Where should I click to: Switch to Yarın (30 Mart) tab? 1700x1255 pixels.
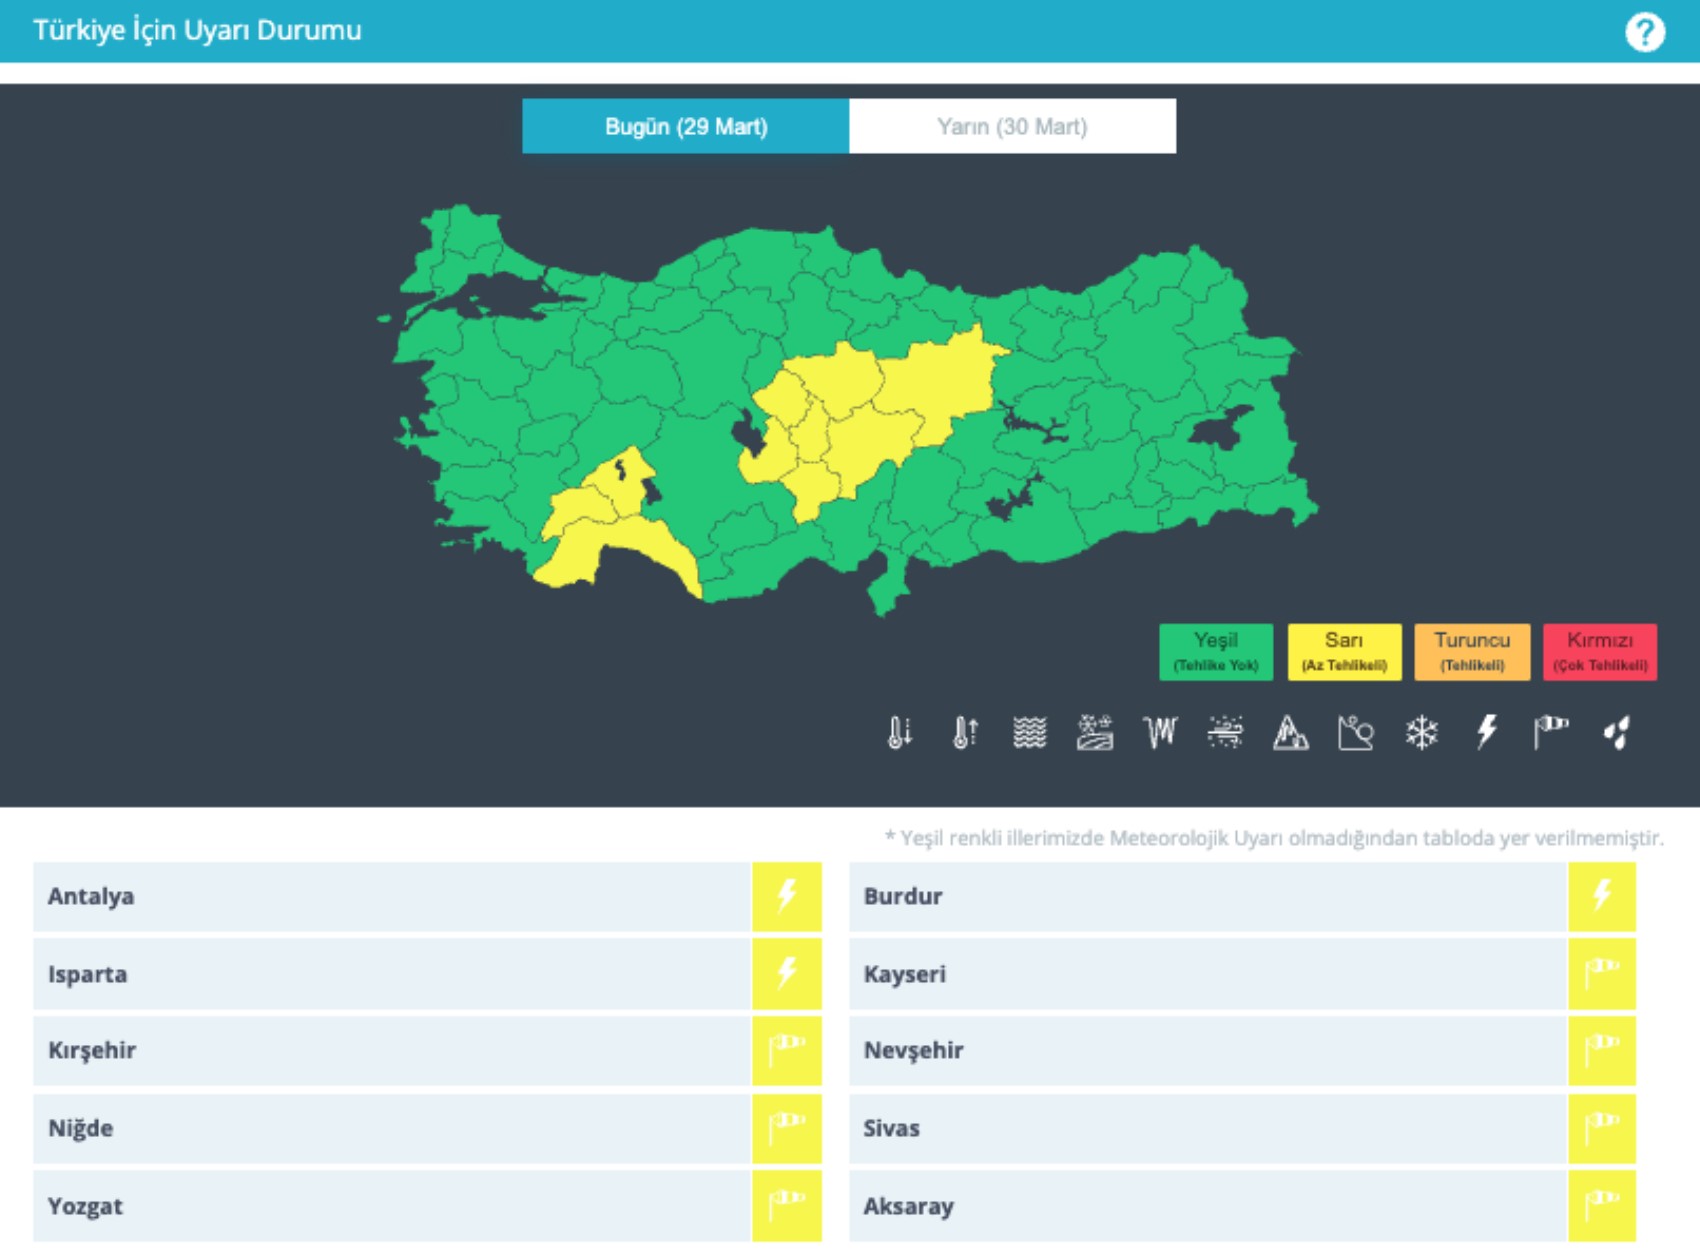click(x=1012, y=126)
